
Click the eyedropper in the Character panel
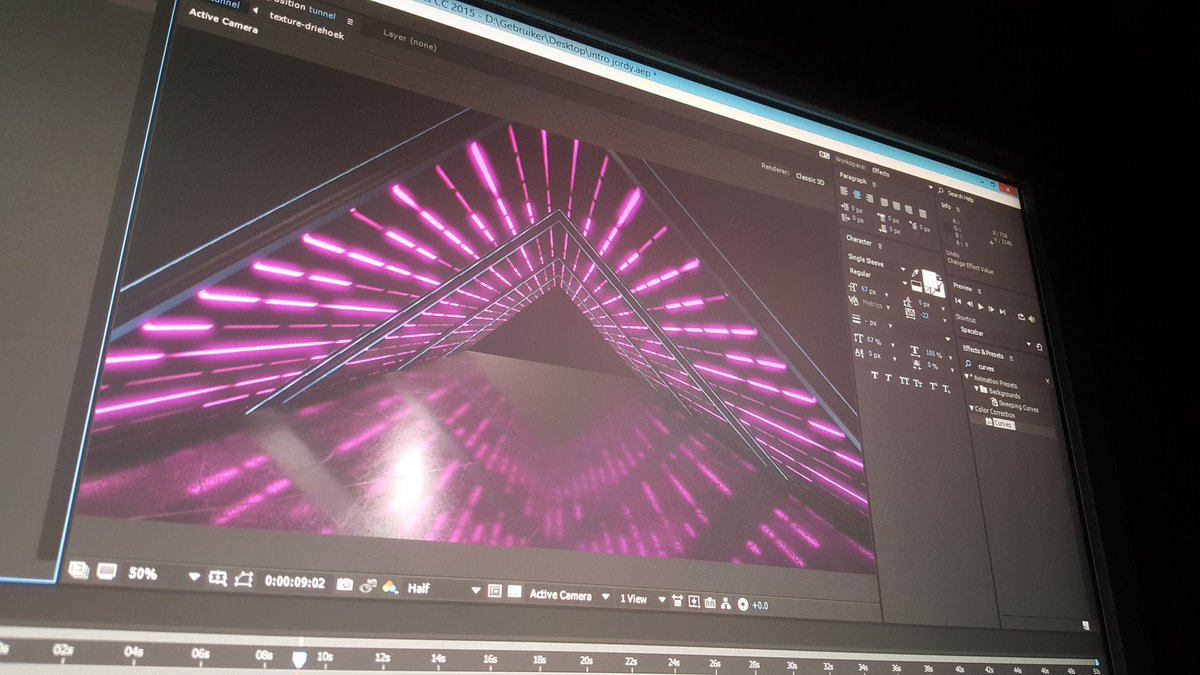pyautogui.click(x=914, y=271)
